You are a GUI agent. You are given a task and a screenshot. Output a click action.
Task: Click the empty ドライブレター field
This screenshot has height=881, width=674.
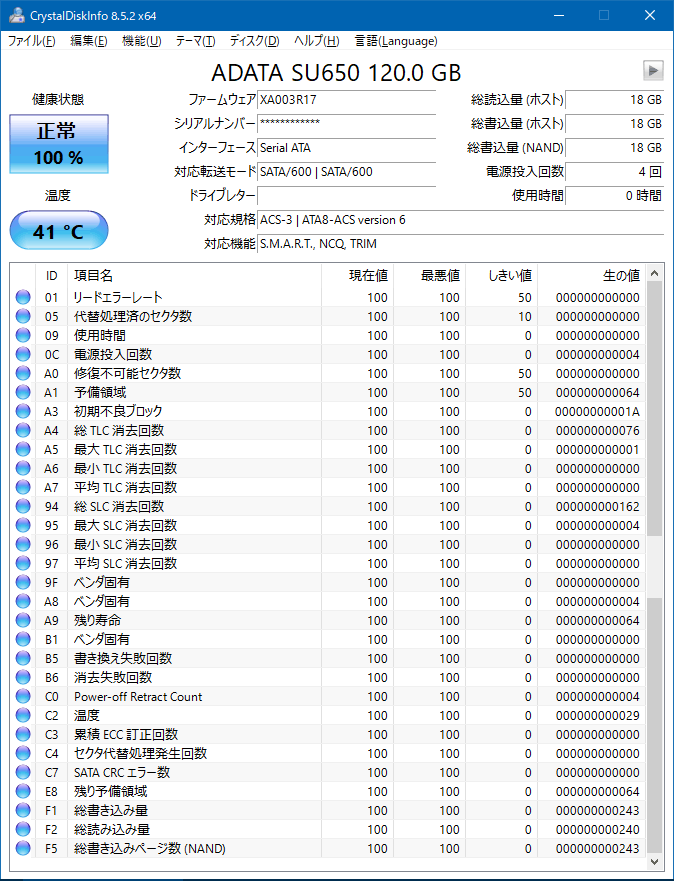347,196
